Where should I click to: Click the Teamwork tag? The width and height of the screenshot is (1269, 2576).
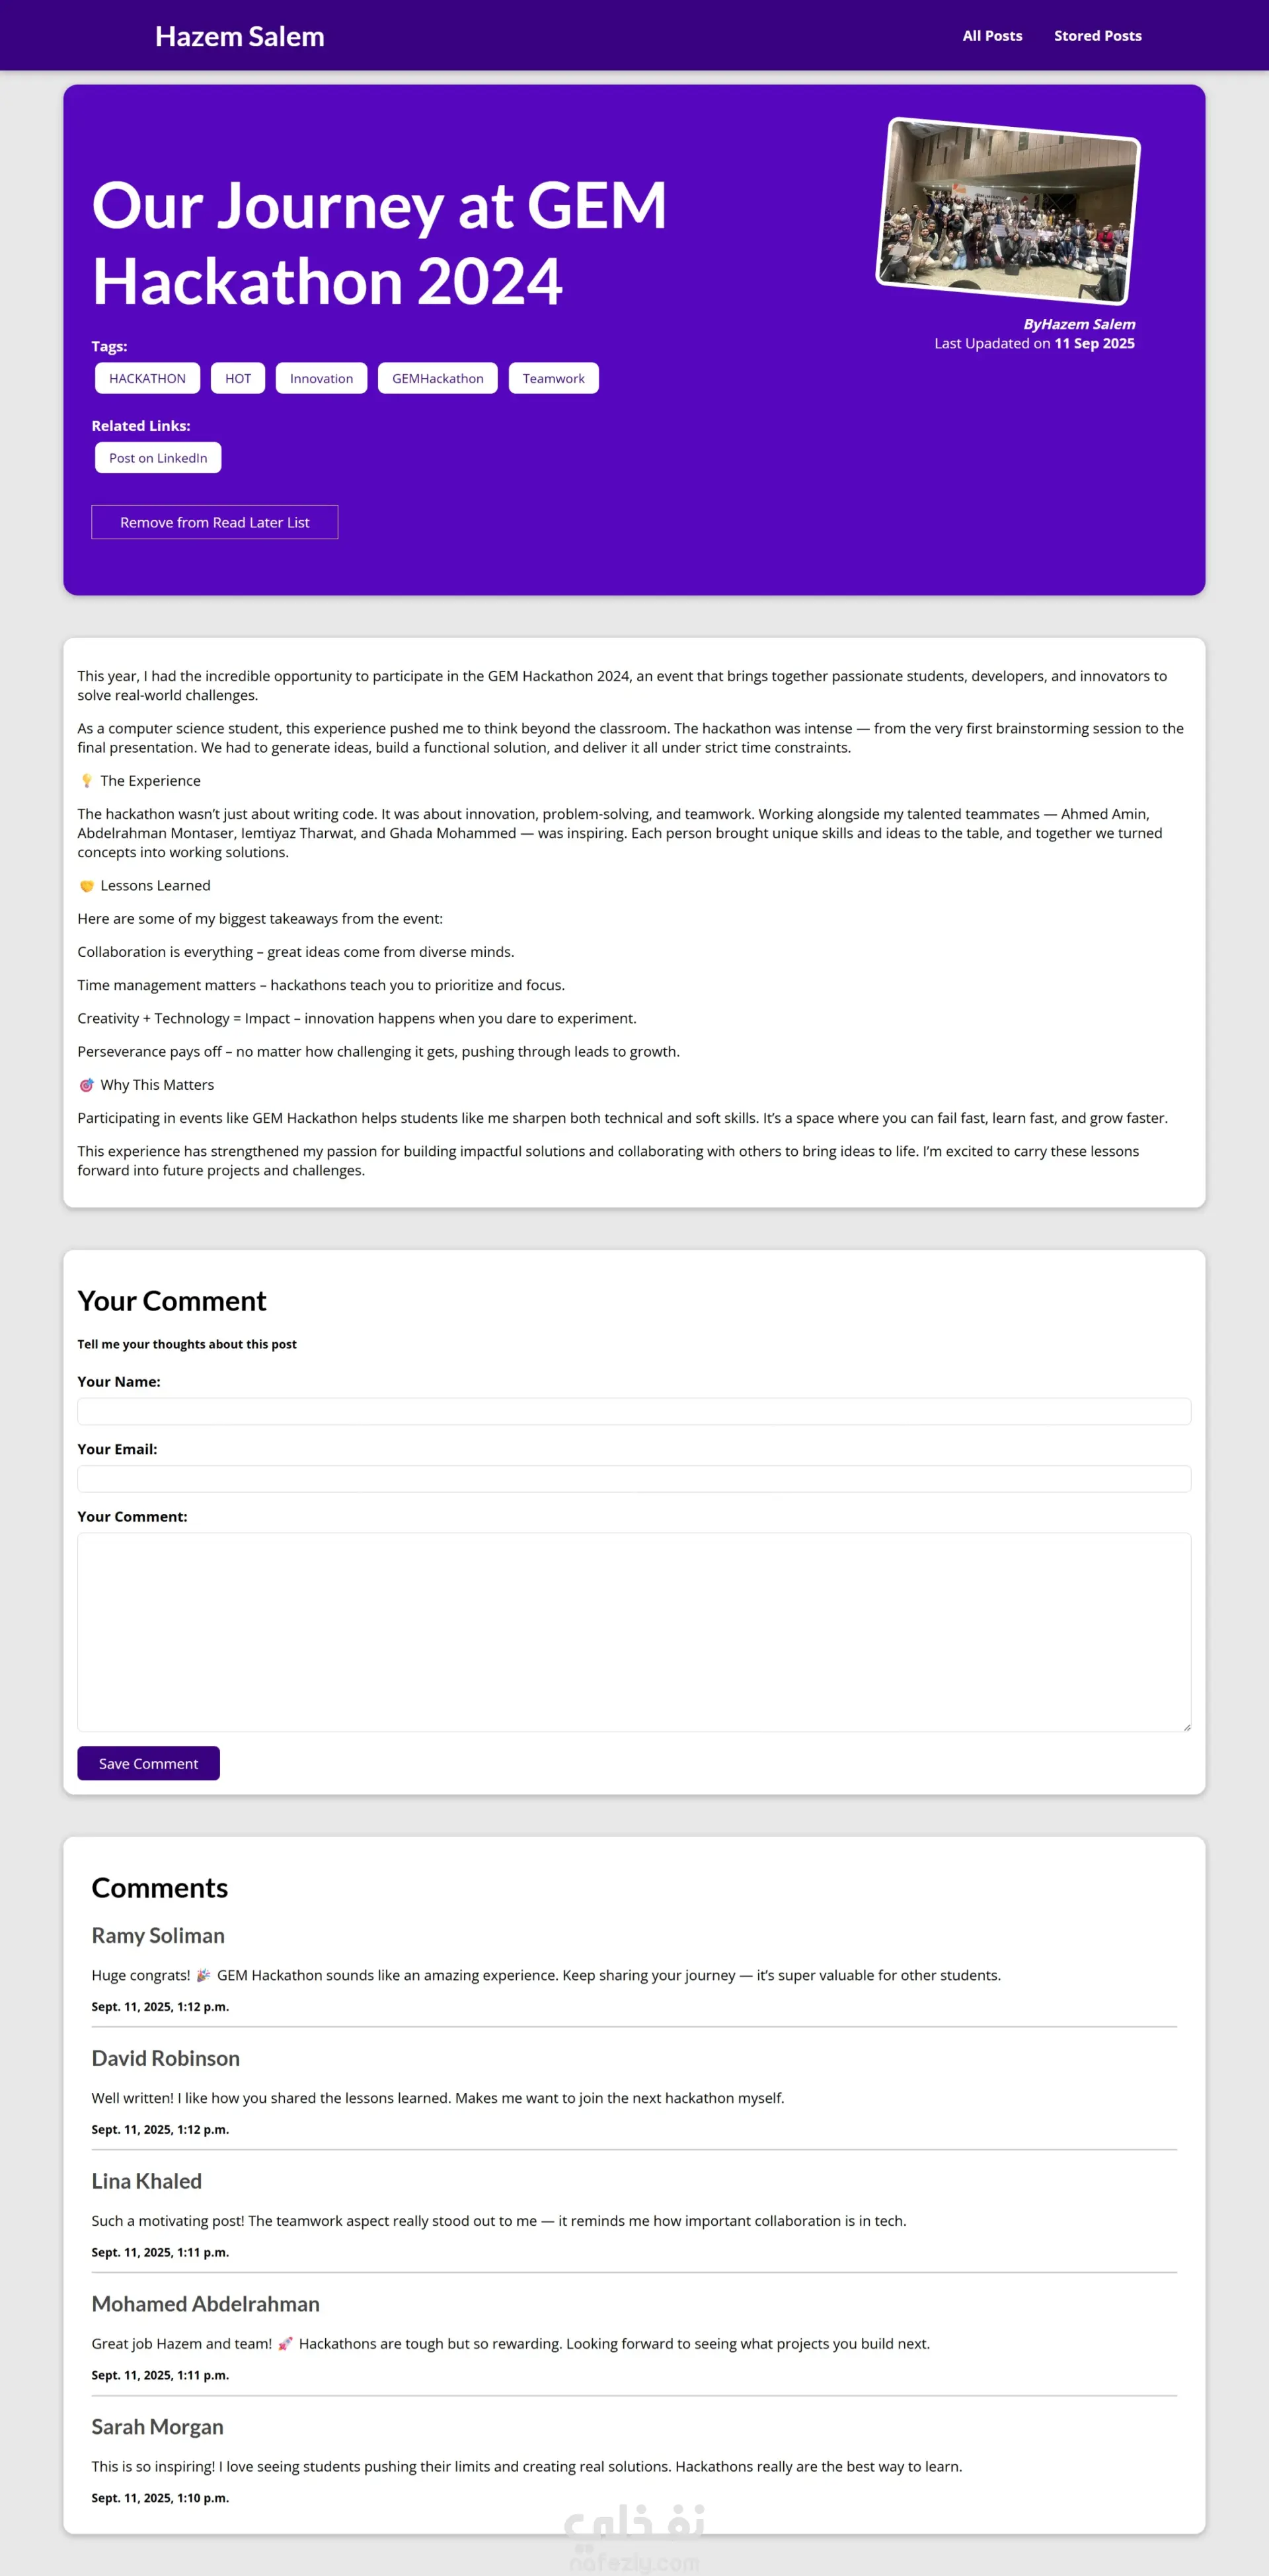(x=553, y=378)
